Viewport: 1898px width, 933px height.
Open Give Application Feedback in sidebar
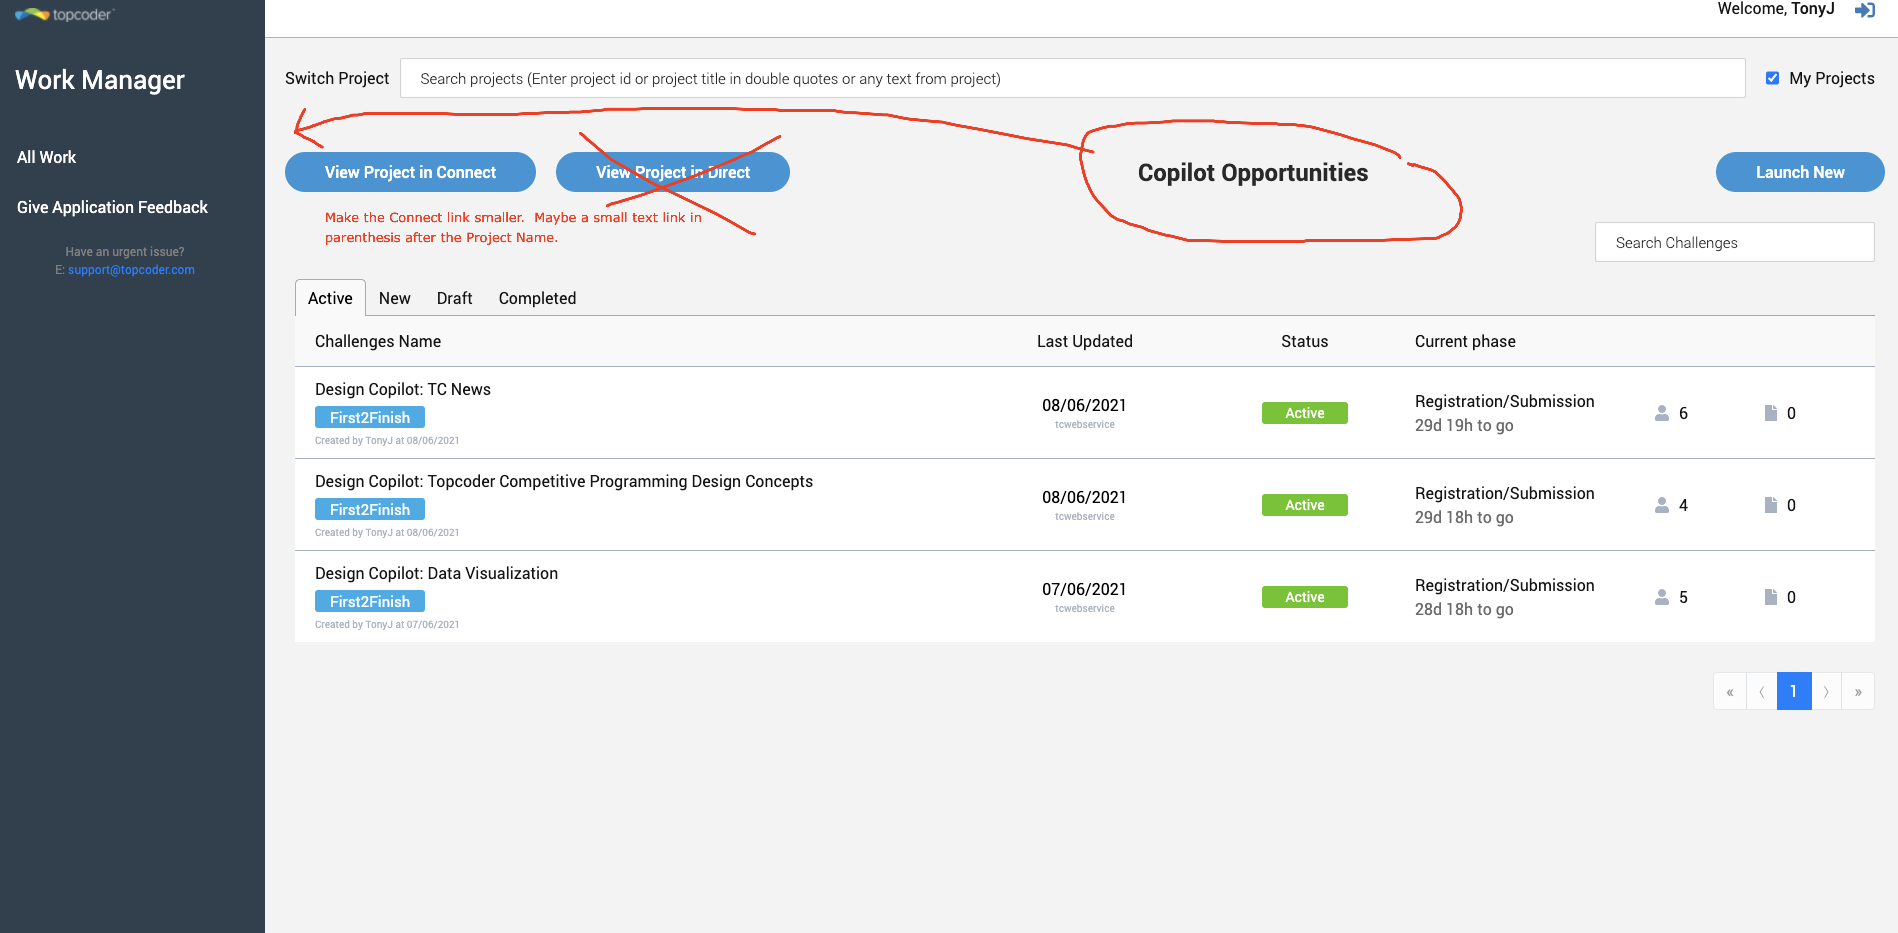112,207
